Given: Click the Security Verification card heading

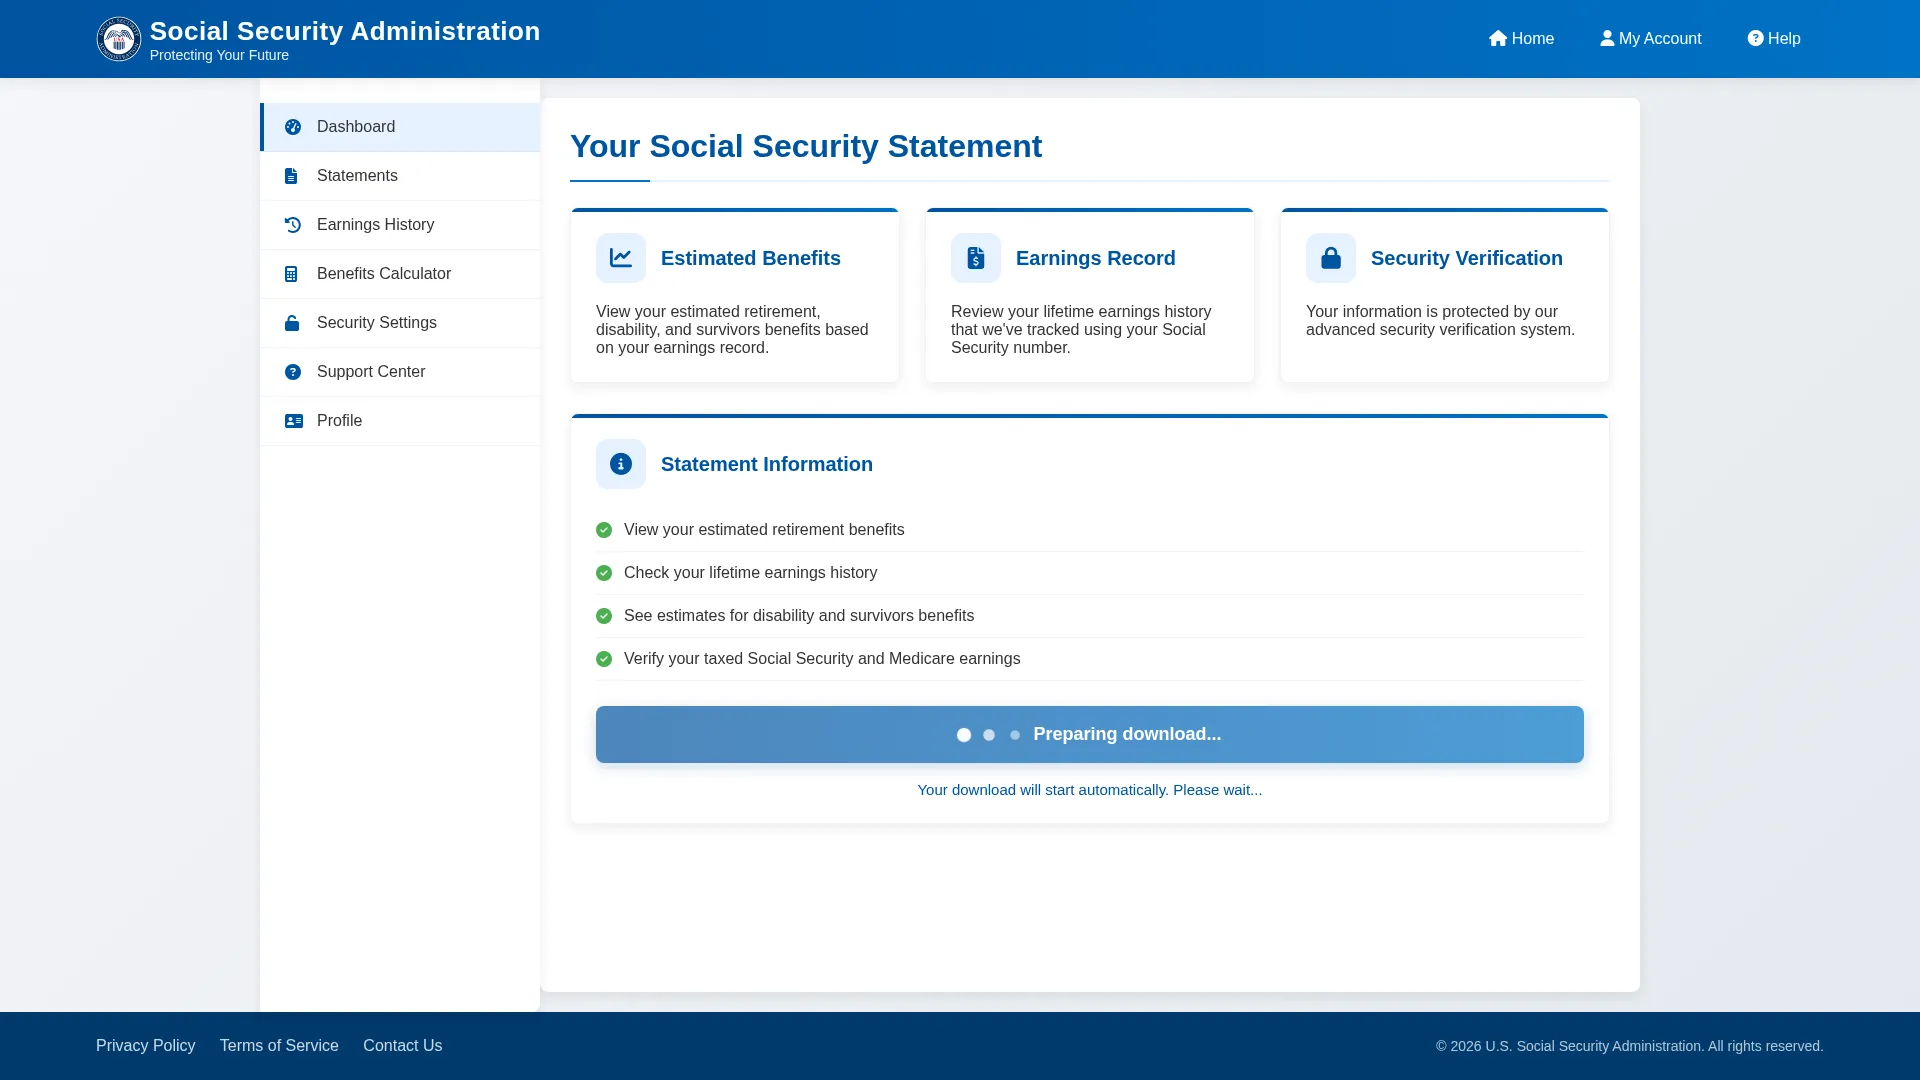Looking at the screenshot, I should click(1467, 258).
